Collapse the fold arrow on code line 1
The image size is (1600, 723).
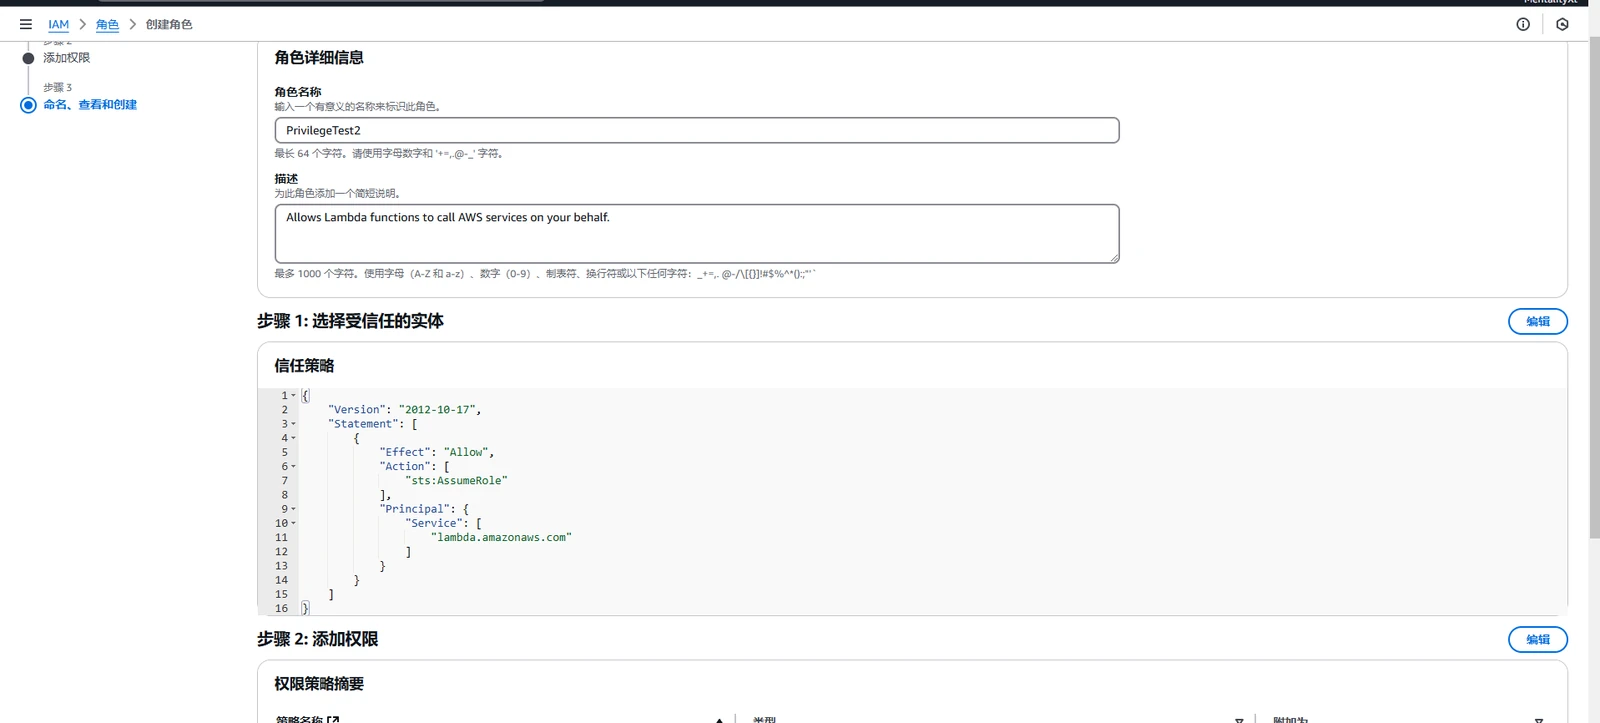click(x=293, y=396)
